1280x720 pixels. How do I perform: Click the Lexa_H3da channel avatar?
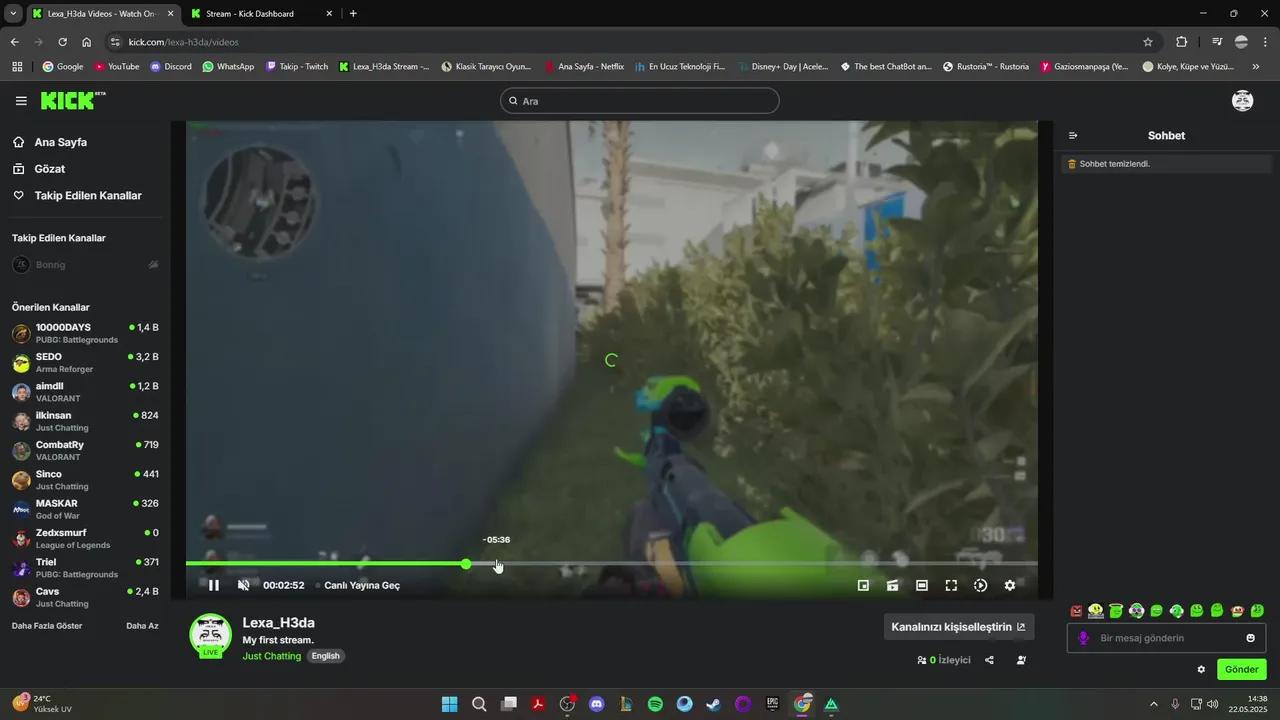tap(210, 636)
